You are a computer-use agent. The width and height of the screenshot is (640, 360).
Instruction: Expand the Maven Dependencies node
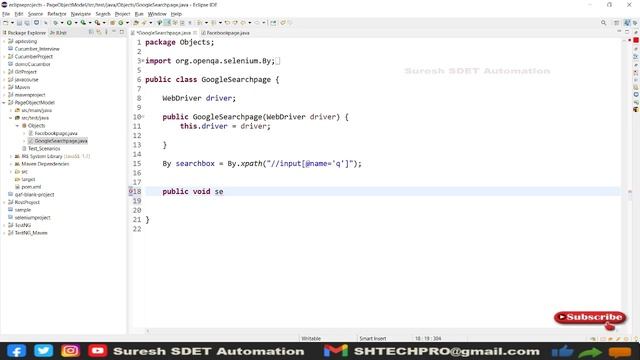point(11,164)
